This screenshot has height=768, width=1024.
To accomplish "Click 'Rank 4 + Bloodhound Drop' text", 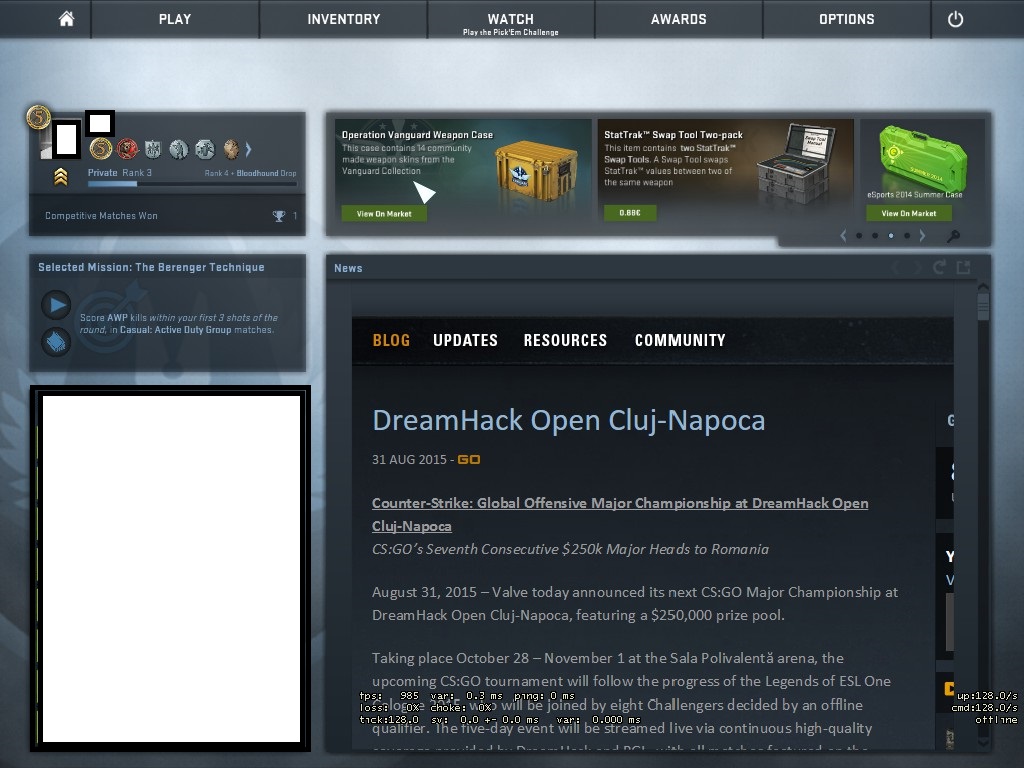I will pyautogui.click(x=250, y=173).
